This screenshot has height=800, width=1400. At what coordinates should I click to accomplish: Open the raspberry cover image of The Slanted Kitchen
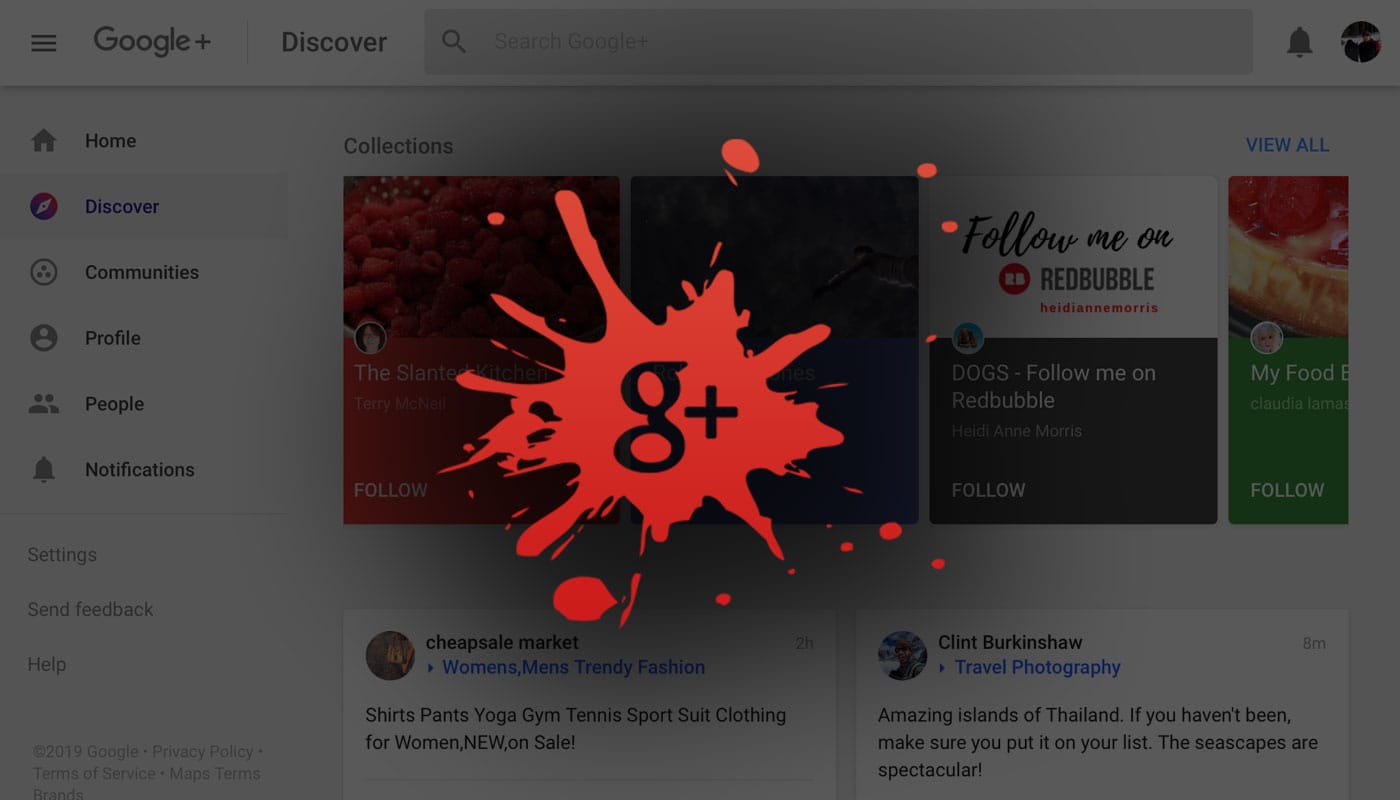[481, 257]
